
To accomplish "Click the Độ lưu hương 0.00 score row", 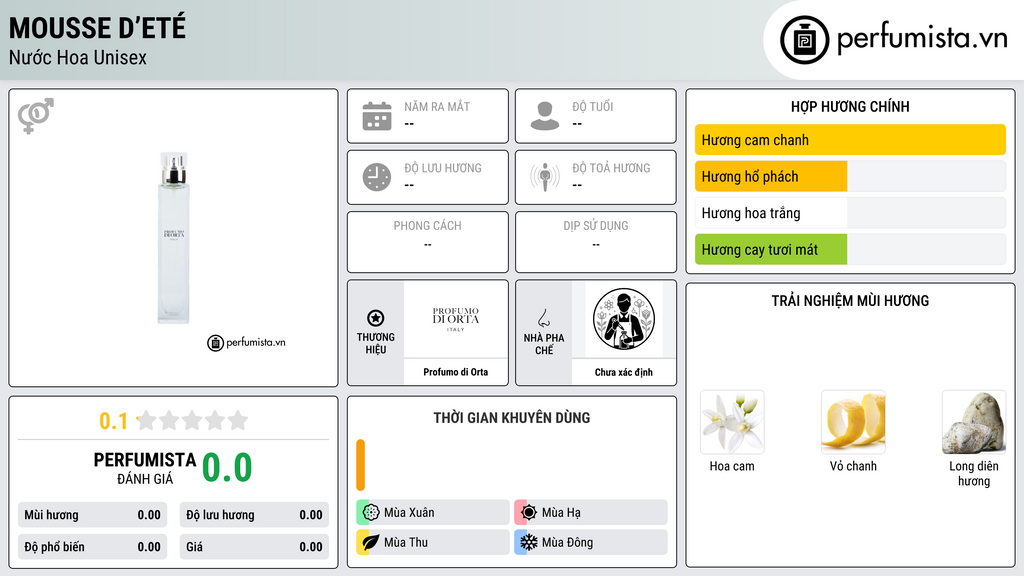I will pyautogui.click(x=254, y=515).
